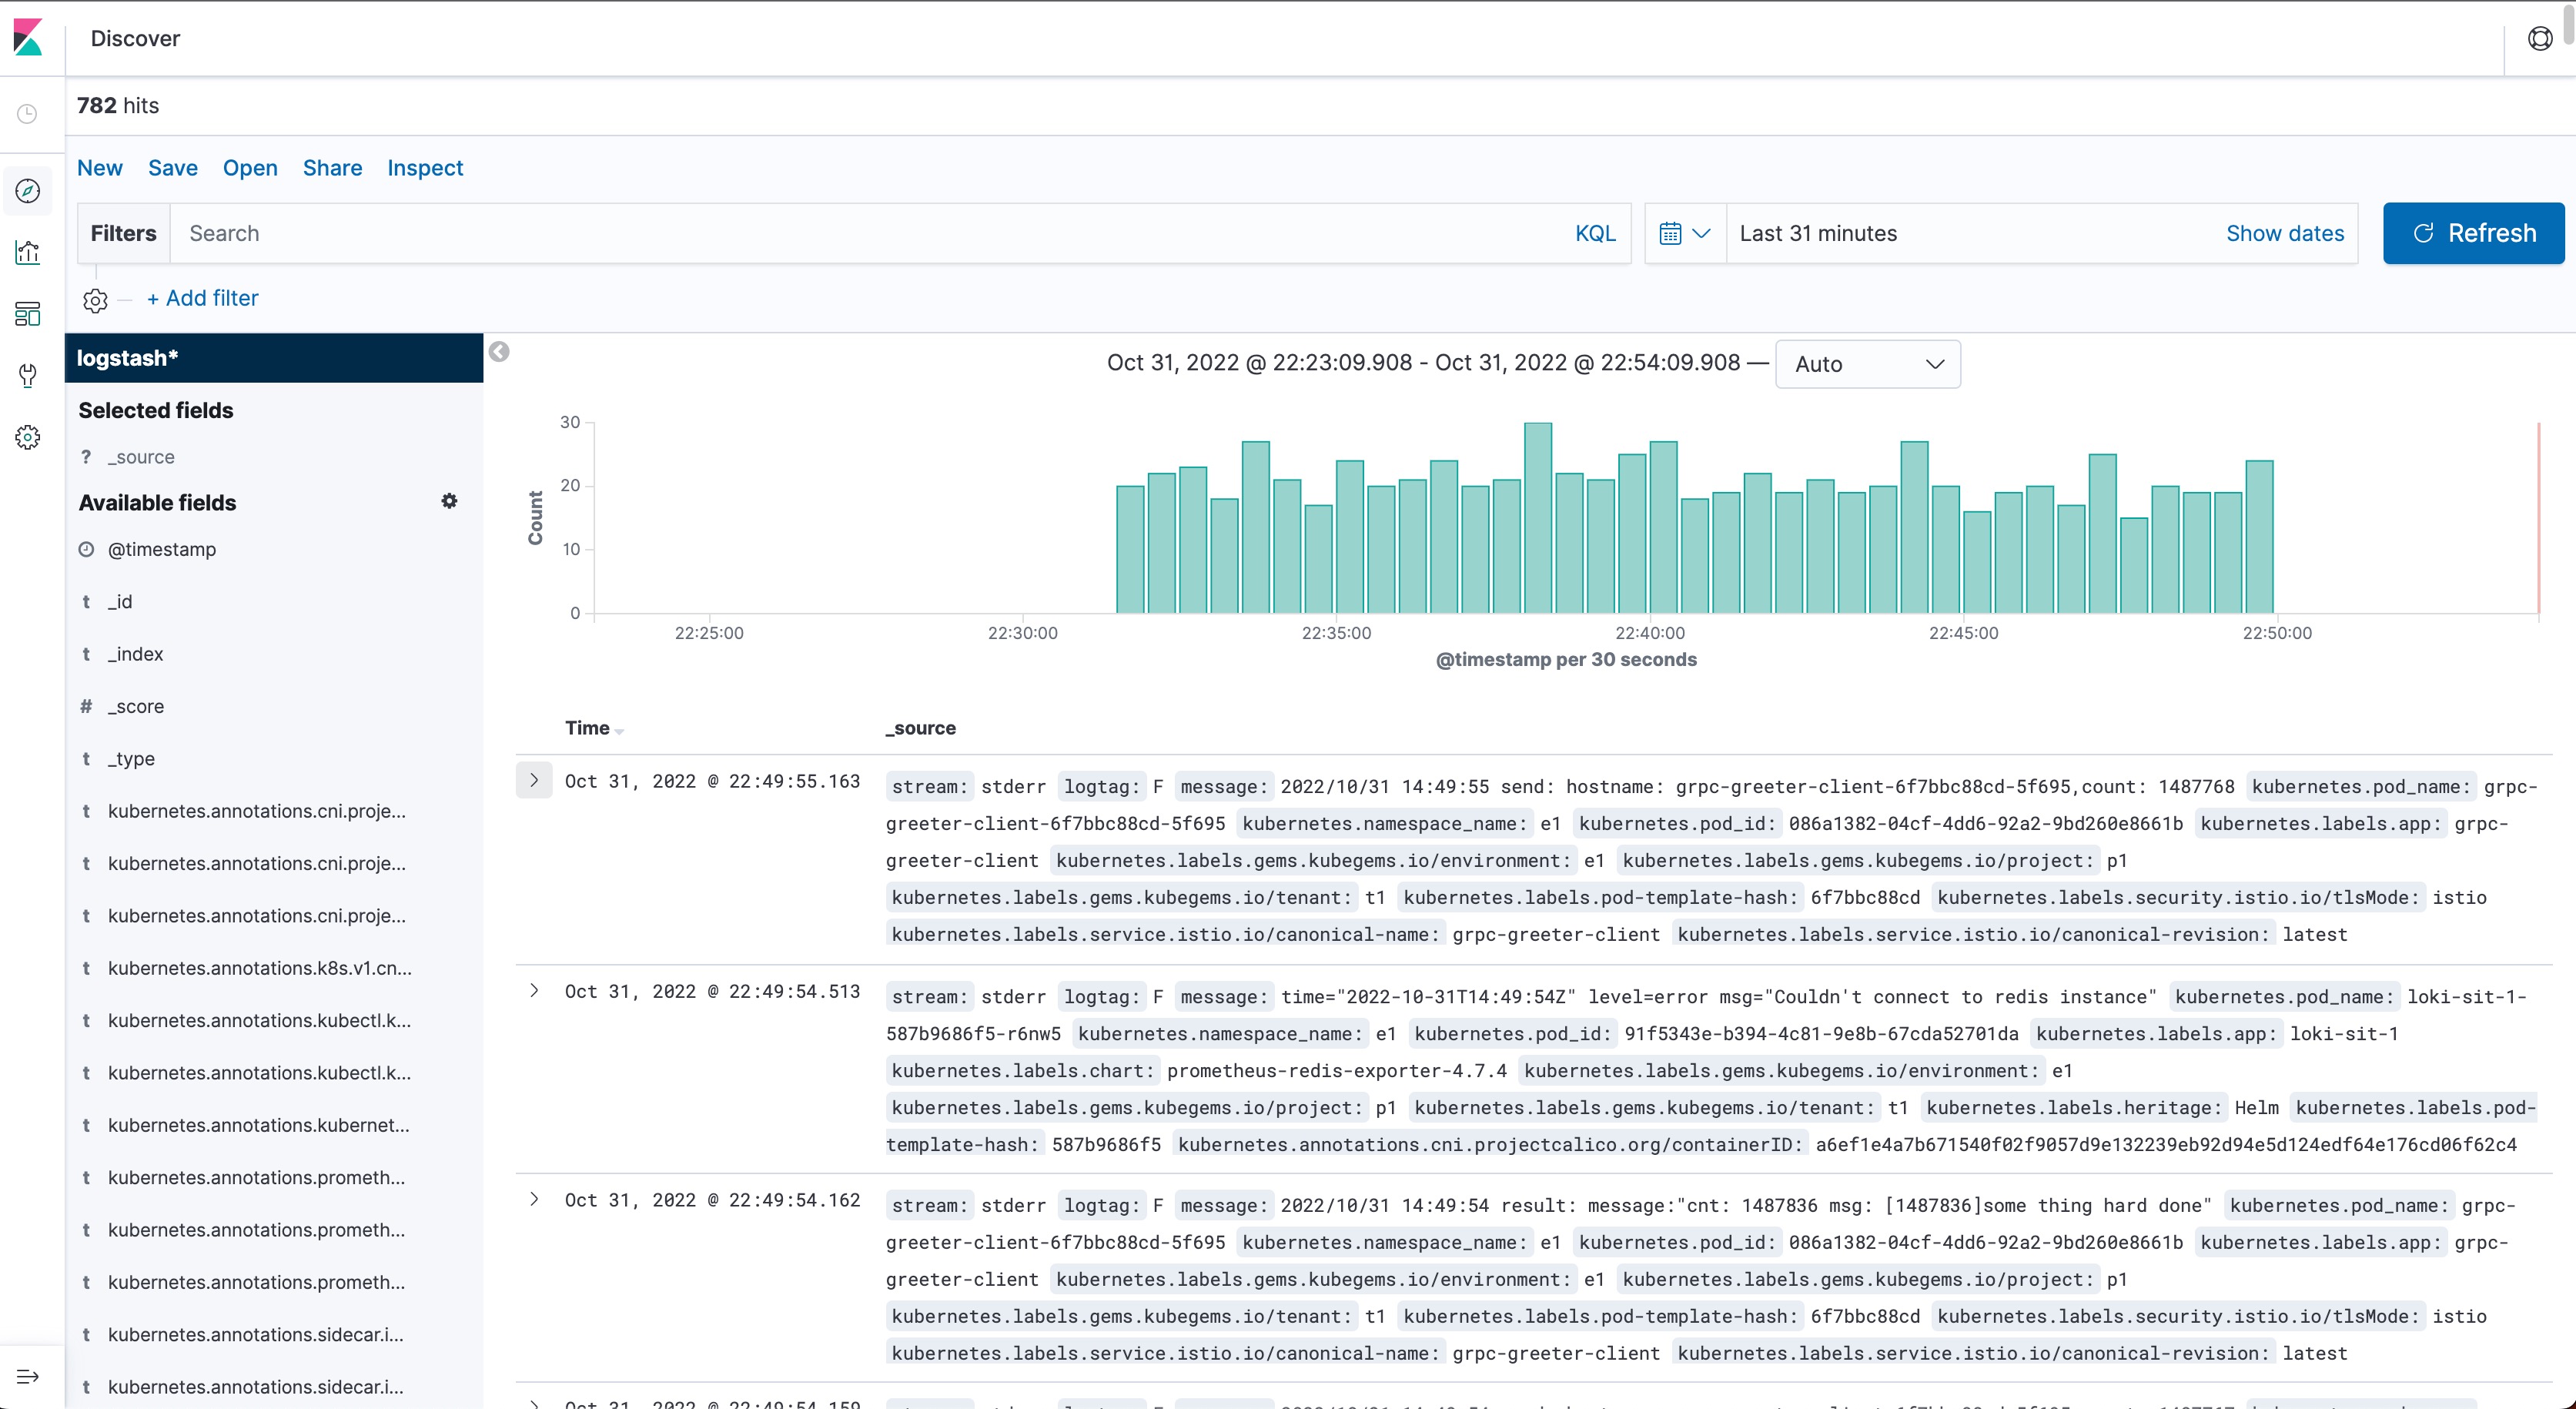
Task: Click the Filters label button
Action: pyautogui.click(x=124, y=234)
